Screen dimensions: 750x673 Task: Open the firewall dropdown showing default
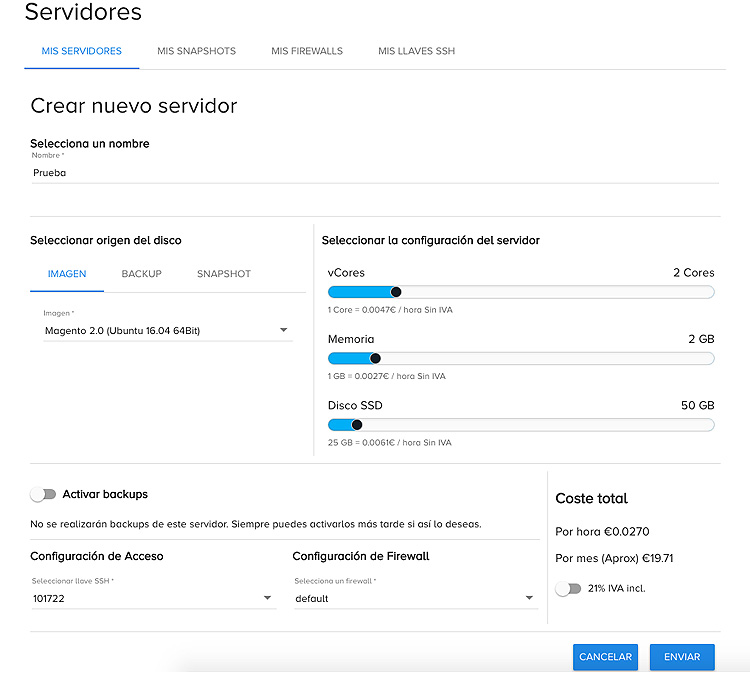pyautogui.click(x=416, y=598)
